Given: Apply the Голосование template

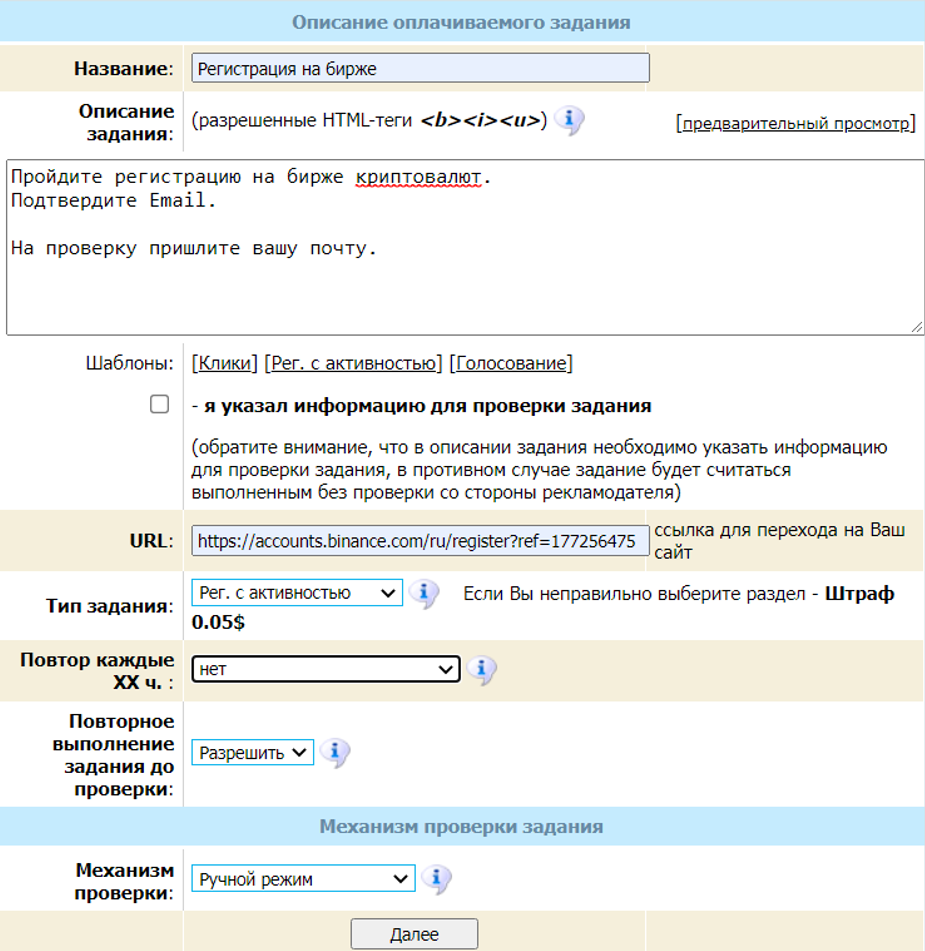Looking at the screenshot, I should pyautogui.click(x=511, y=363).
